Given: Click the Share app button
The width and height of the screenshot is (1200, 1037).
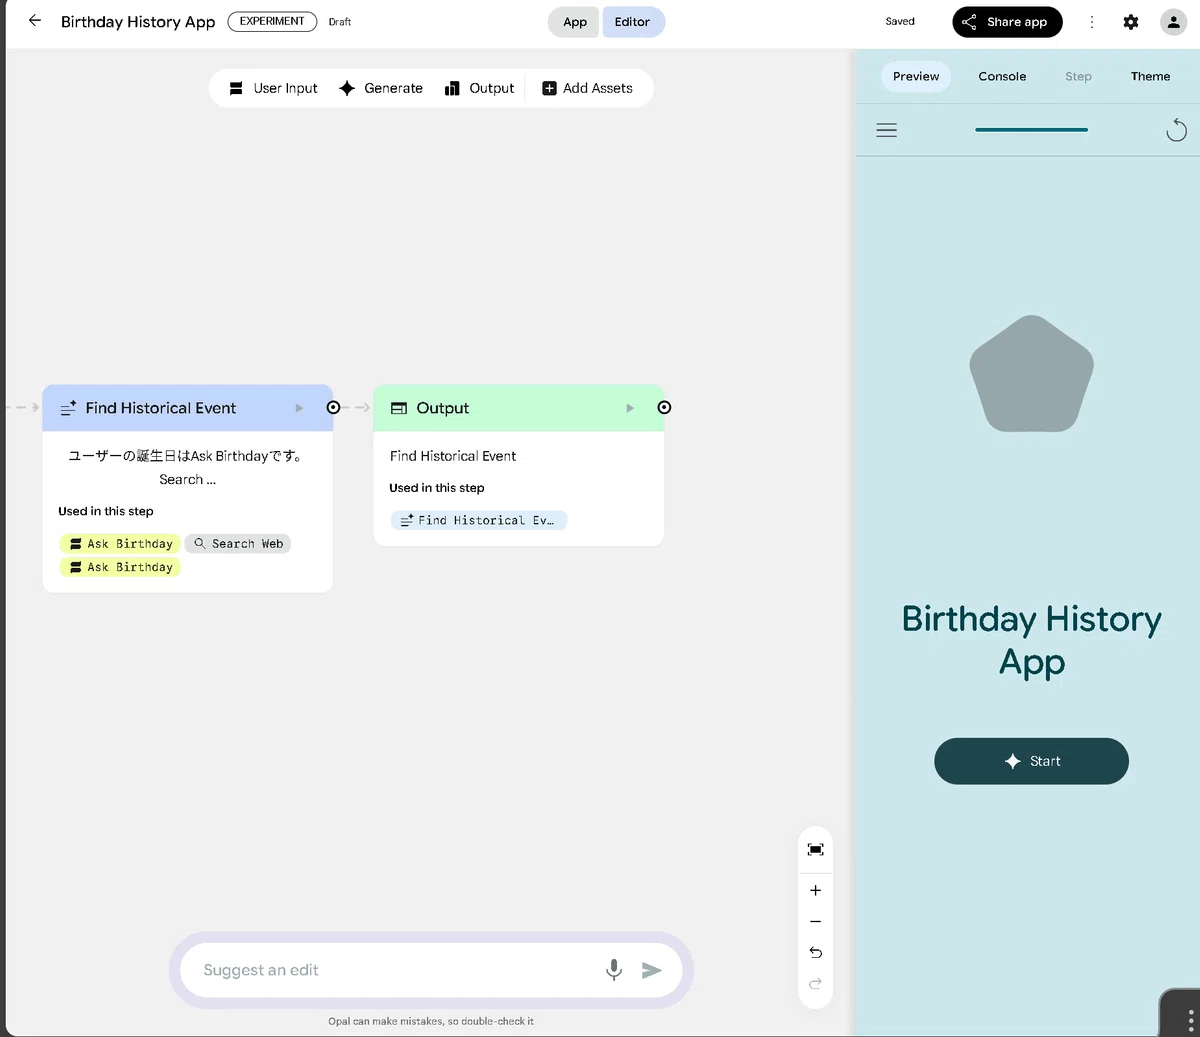Looking at the screenshot, I should coord(1007,22).
